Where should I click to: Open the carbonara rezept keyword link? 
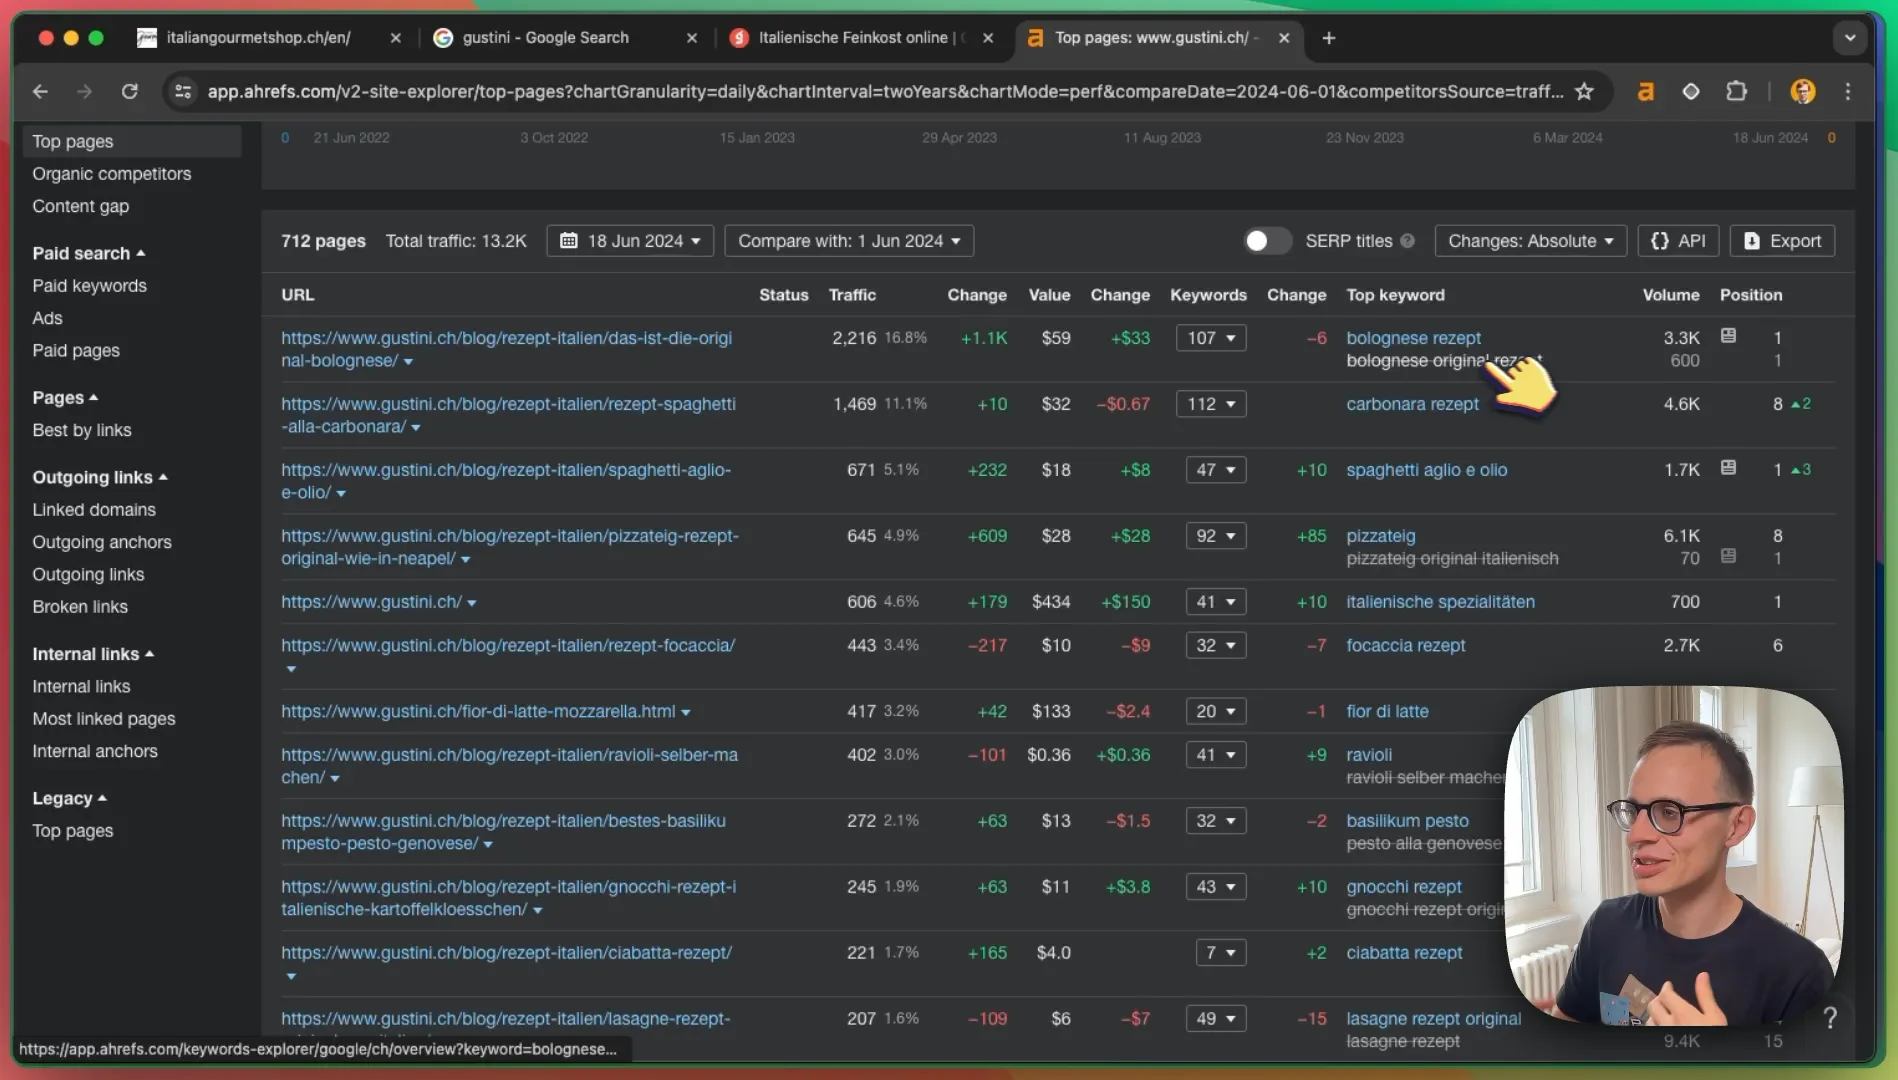point(1412,404)
